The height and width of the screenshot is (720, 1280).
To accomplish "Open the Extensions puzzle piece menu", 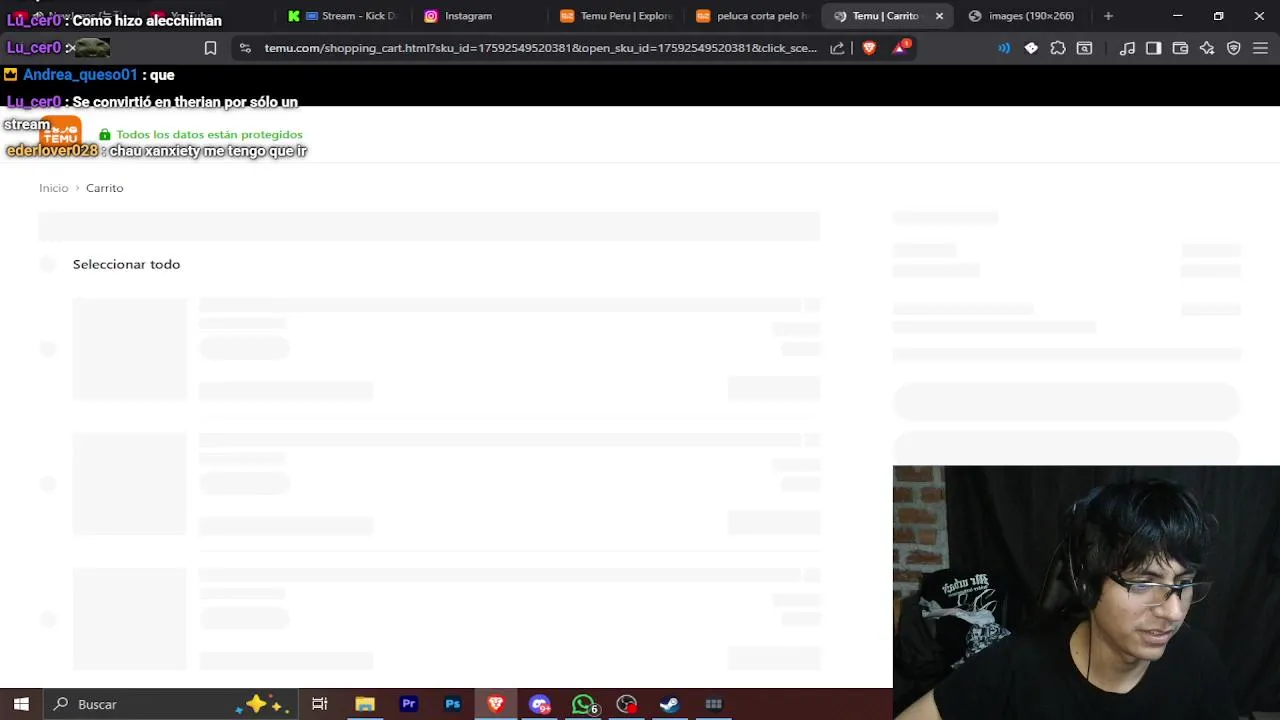I will click(x=1058, y=48).
